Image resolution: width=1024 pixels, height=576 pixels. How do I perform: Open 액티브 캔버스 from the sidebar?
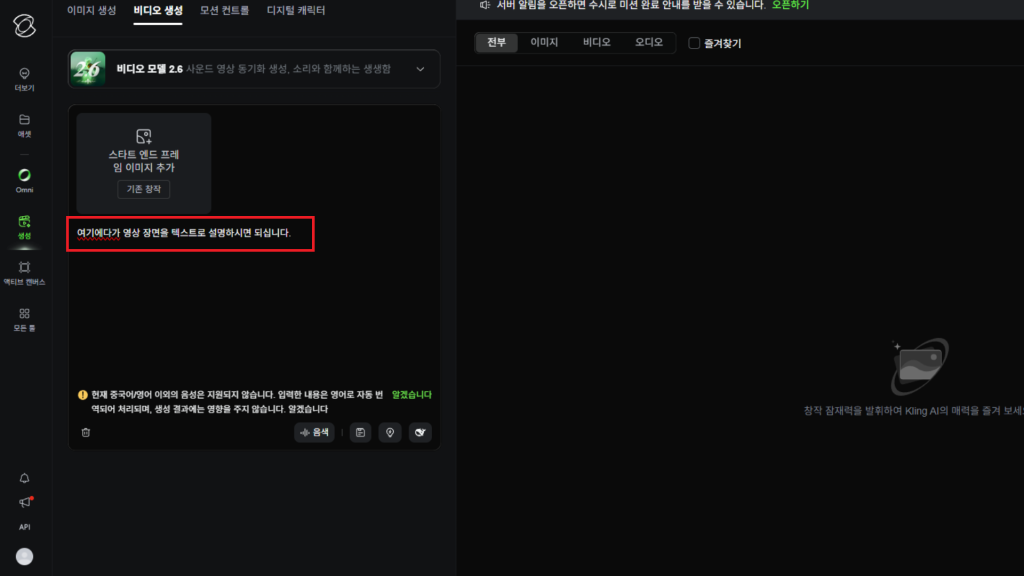click(x=24, y=272)
